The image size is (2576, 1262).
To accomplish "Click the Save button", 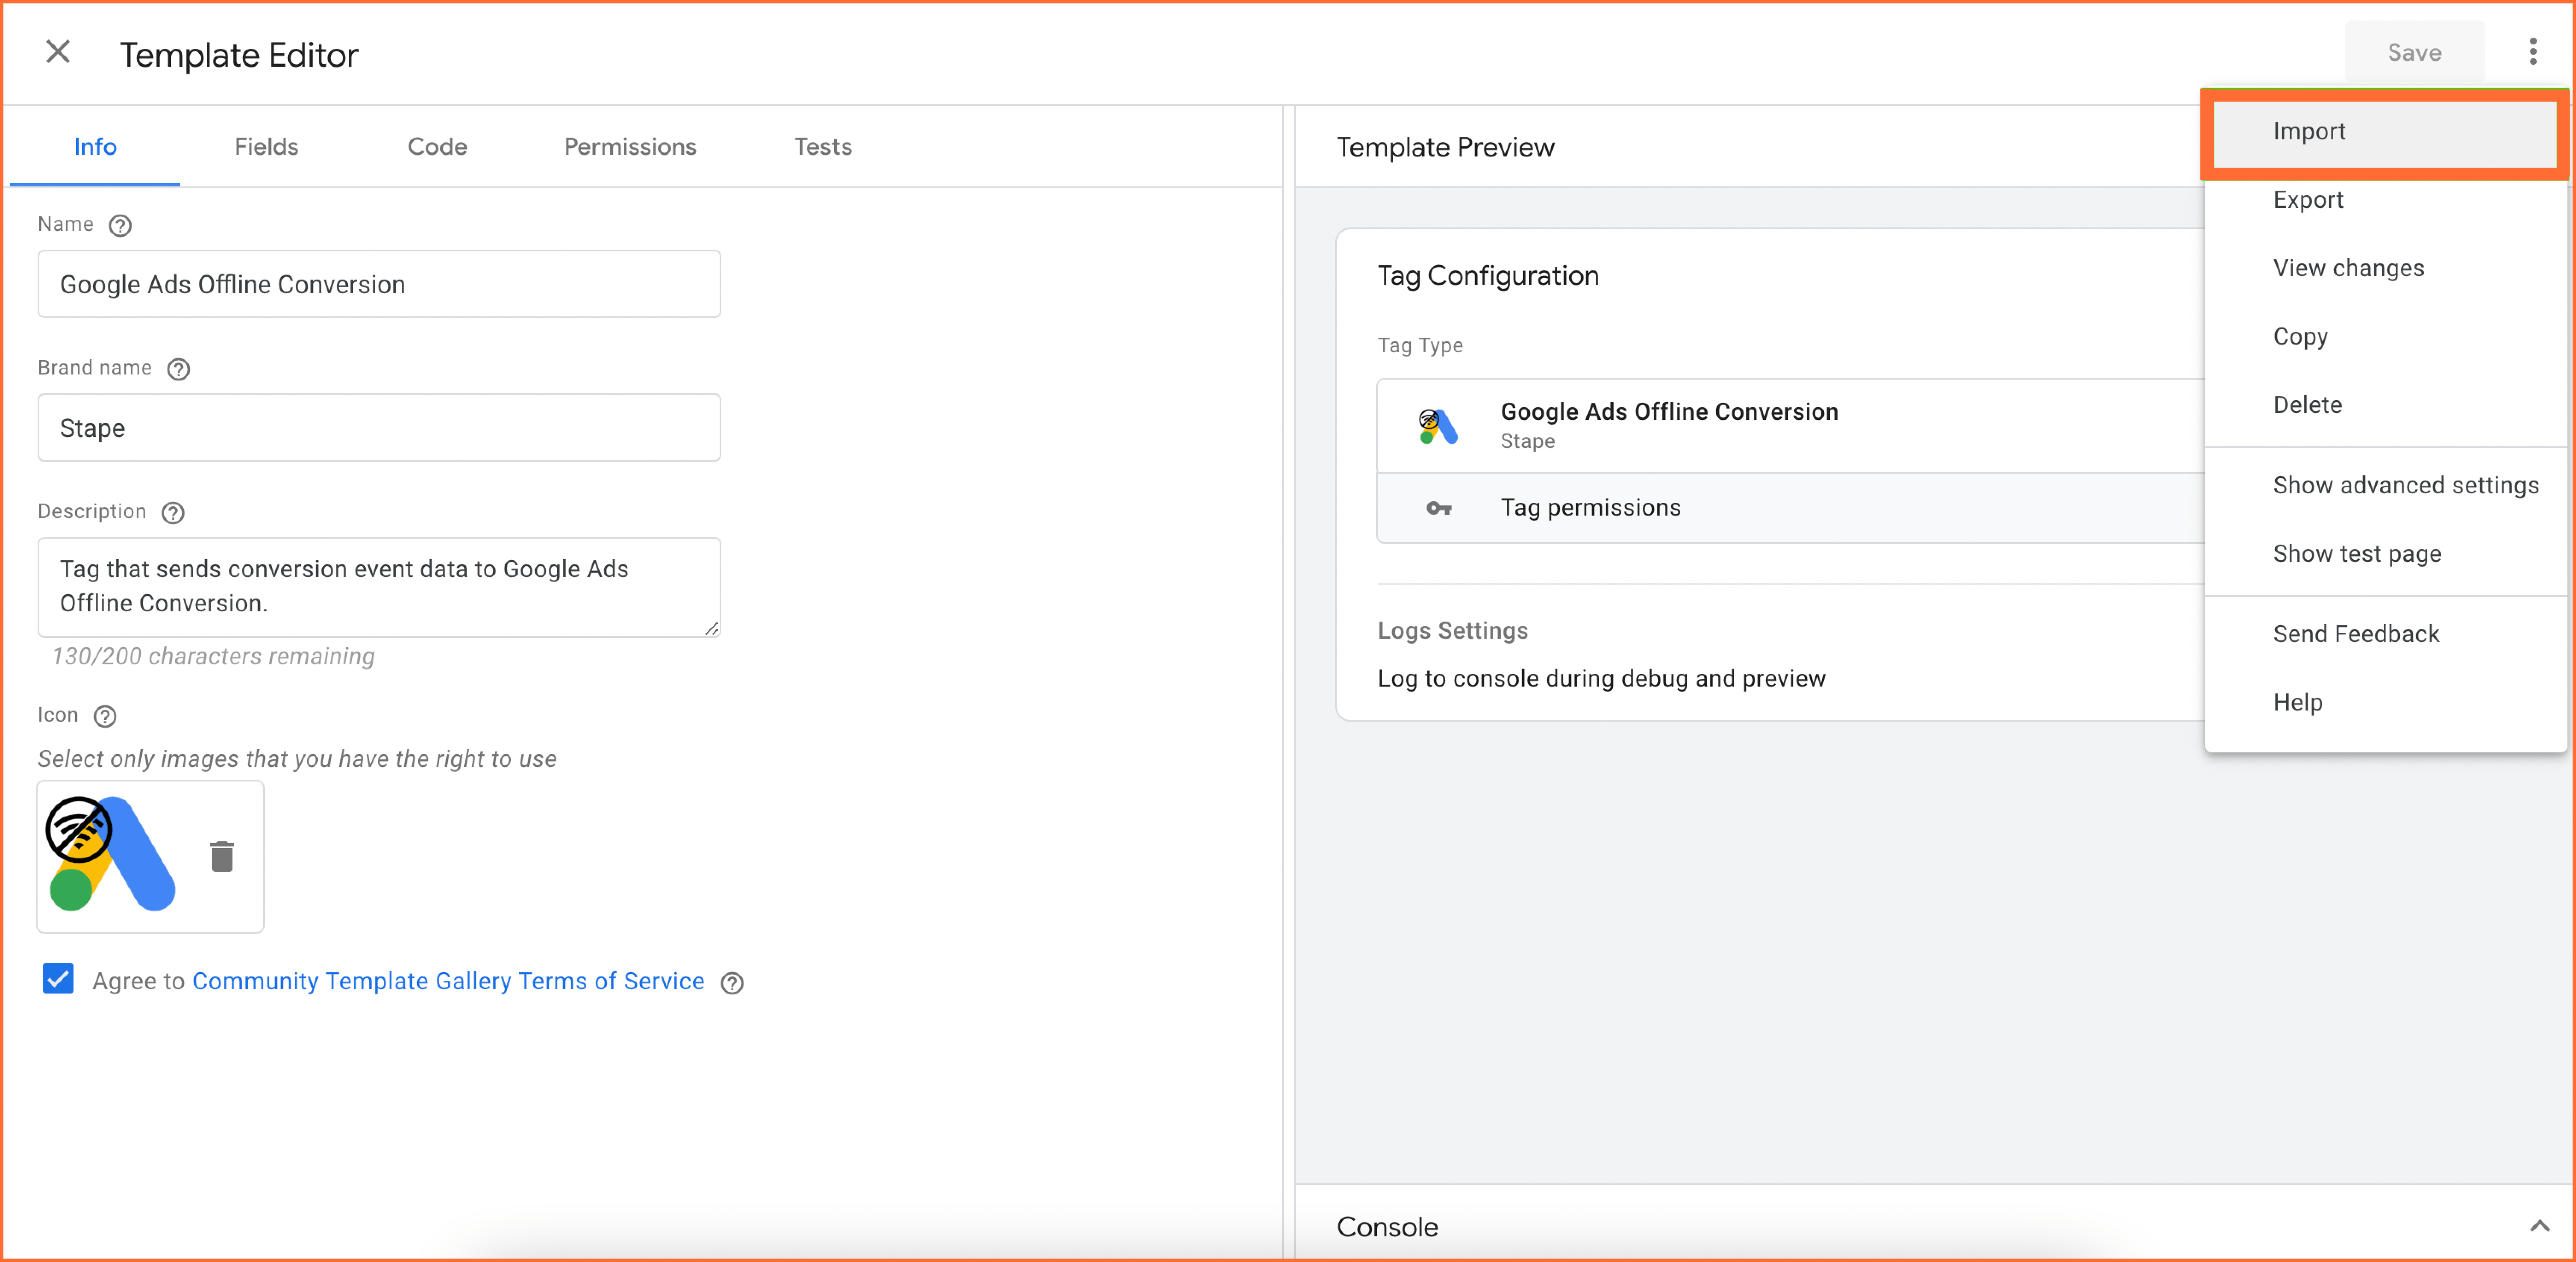I will click(x=2414, y=52).
